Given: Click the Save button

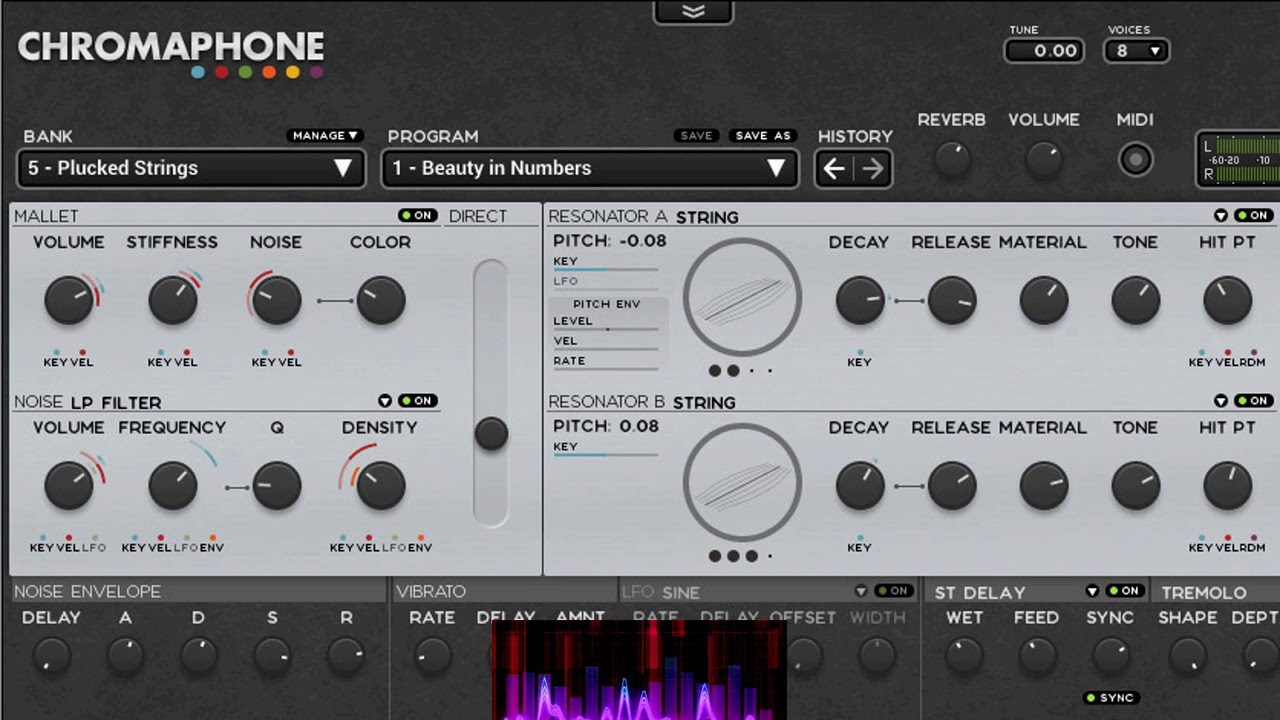Looking at the screenshot, I should pos(696,135).
